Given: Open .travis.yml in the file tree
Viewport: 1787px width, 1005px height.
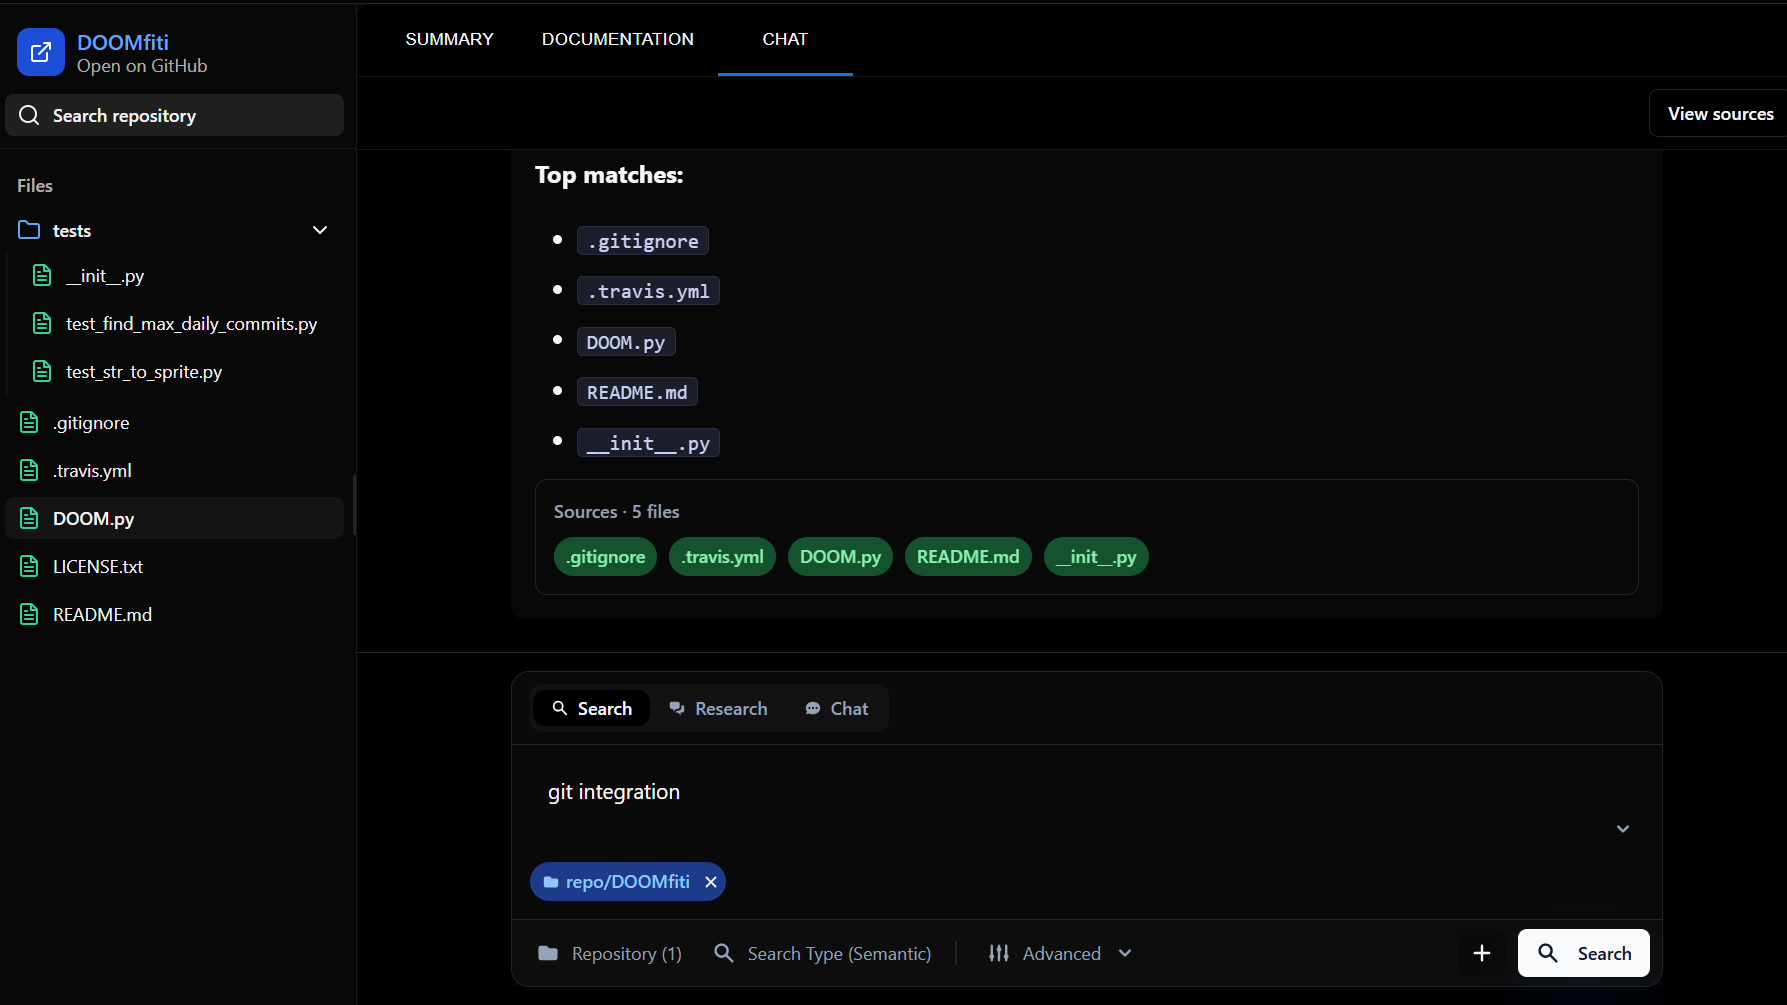Looking at the screenshot, I should tap(92, 470).
